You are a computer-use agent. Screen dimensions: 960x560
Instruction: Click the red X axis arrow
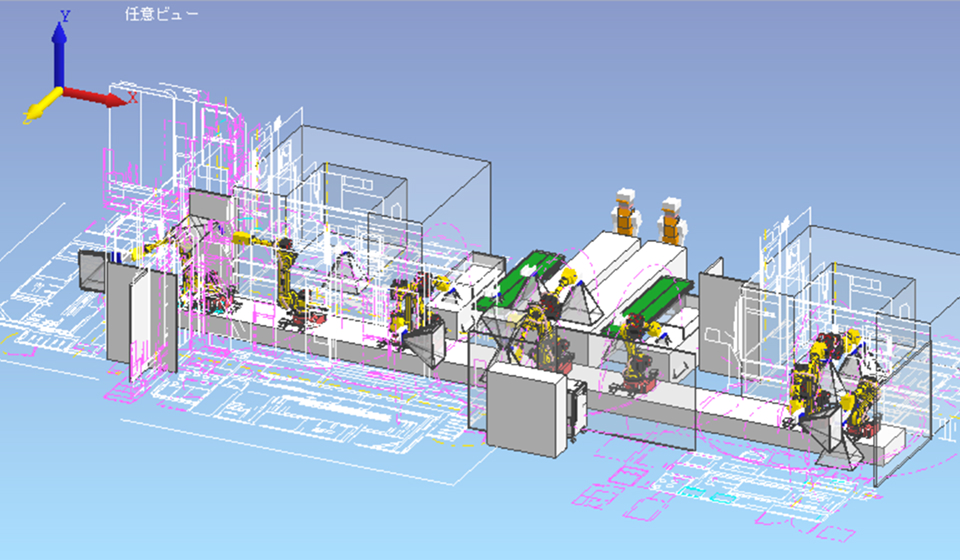[100, 96]
